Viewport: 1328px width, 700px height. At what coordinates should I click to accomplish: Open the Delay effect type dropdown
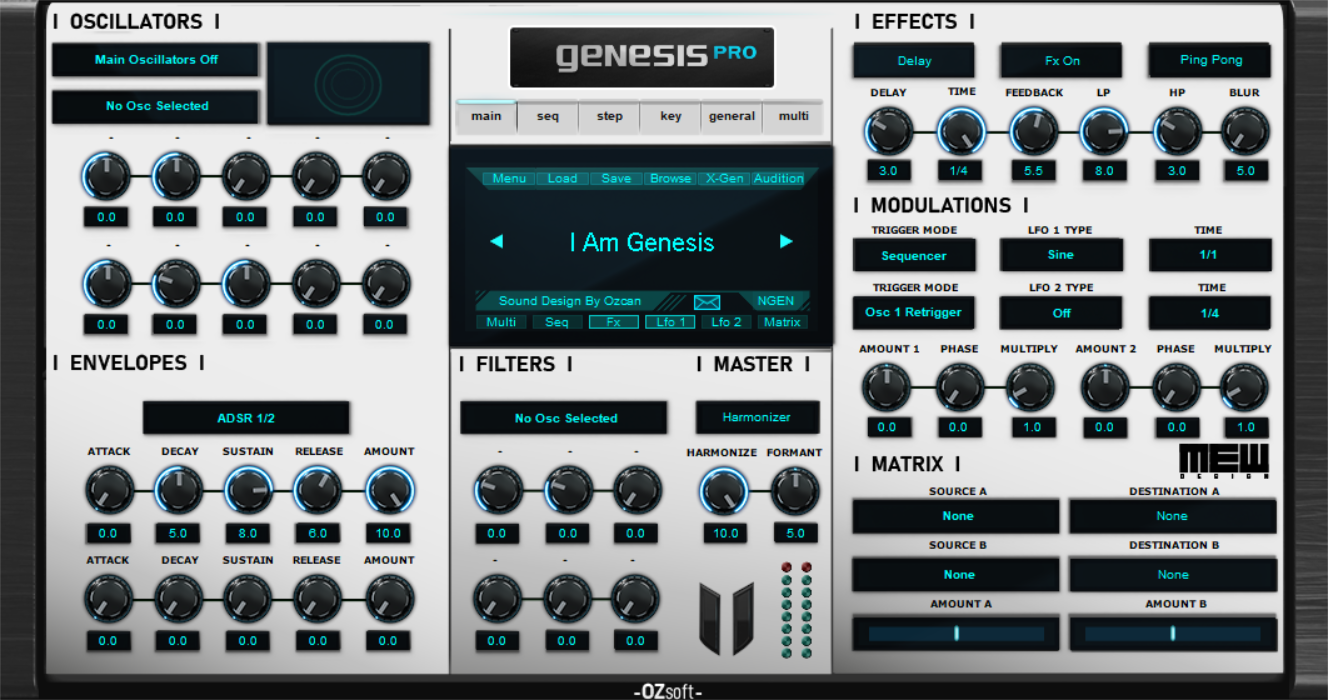914,60
